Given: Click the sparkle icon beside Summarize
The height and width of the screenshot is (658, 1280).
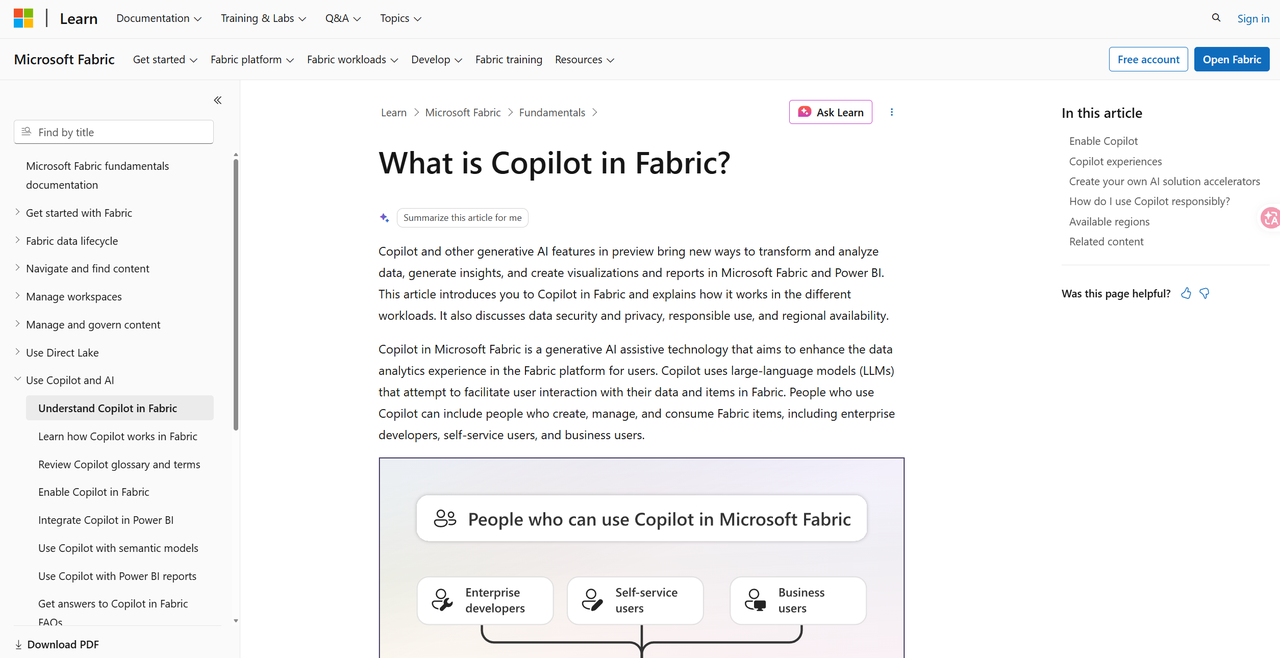Looking at the screenshot, I should click(384, 217).
